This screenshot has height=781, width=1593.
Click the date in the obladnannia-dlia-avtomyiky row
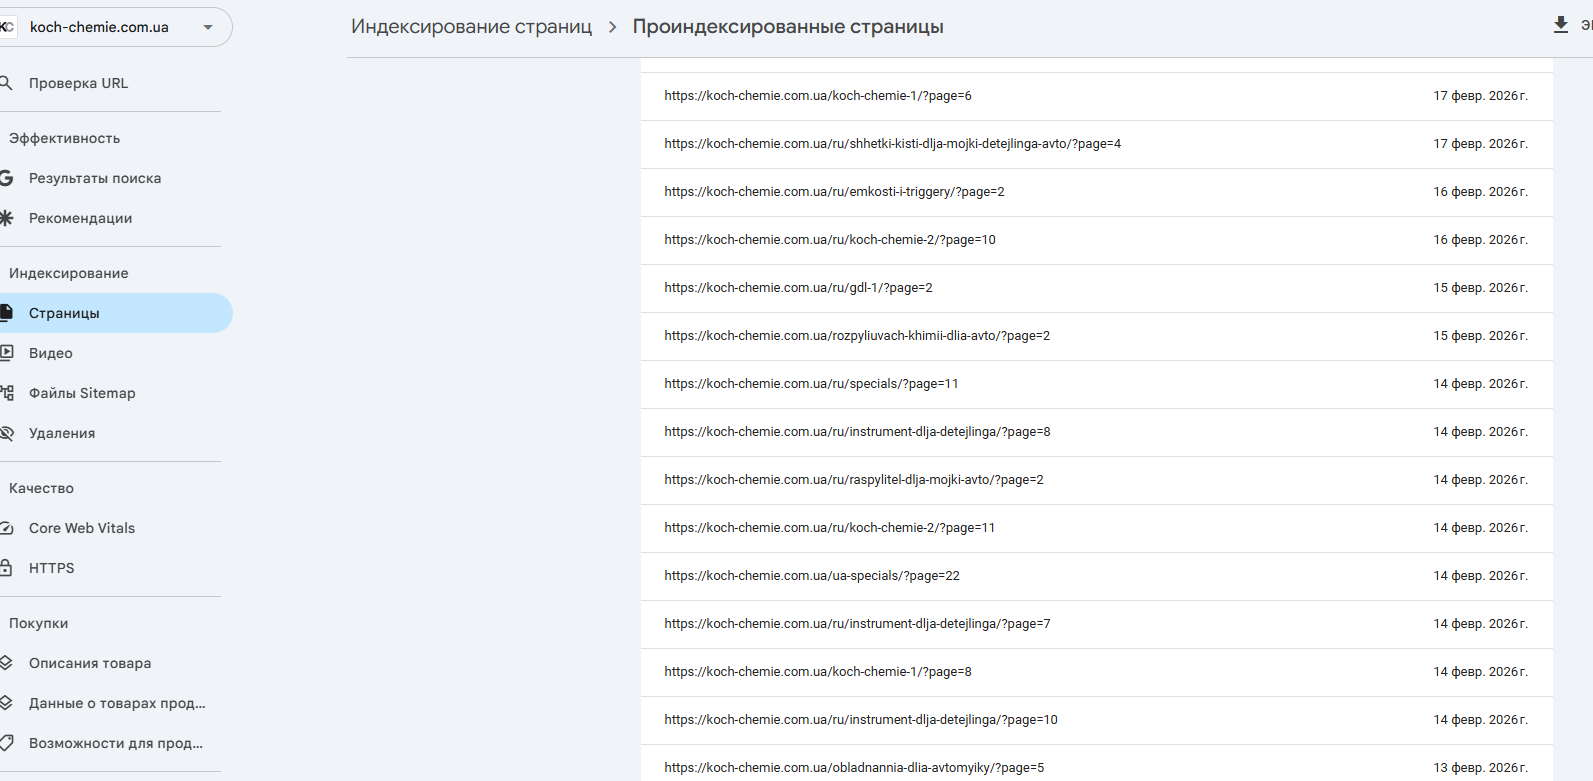[x=1480, y=768]
